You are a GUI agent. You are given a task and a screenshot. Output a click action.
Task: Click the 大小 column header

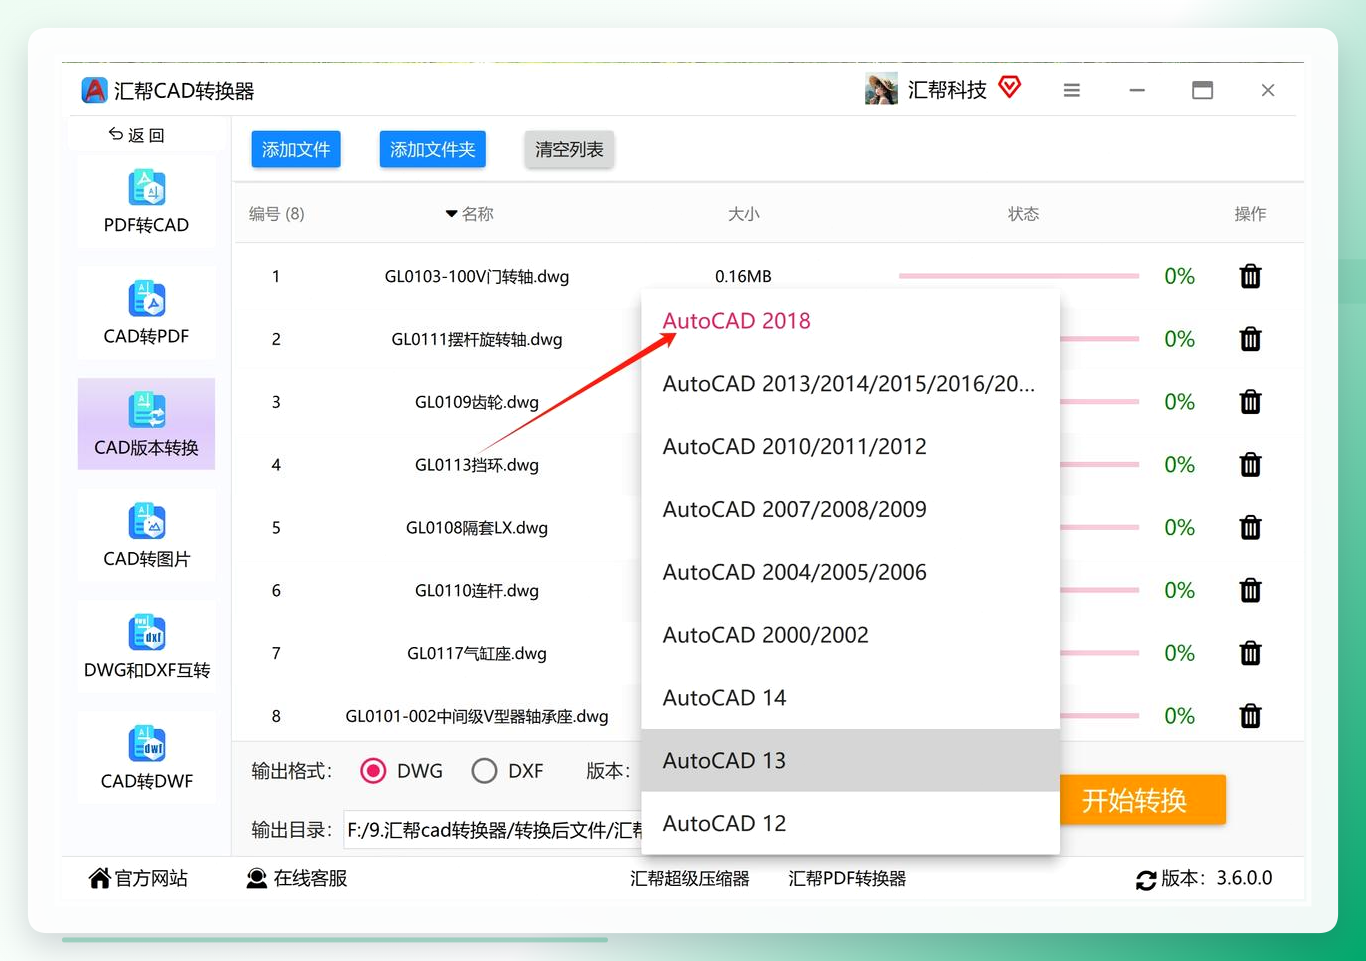coord(743,214)
